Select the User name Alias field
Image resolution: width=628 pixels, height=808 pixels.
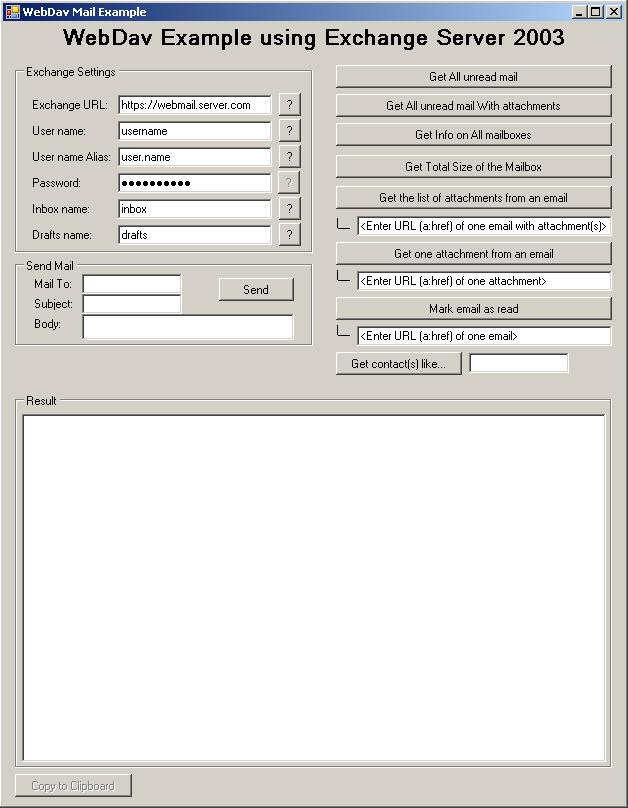pyautogui.click(x=195, y=157)
